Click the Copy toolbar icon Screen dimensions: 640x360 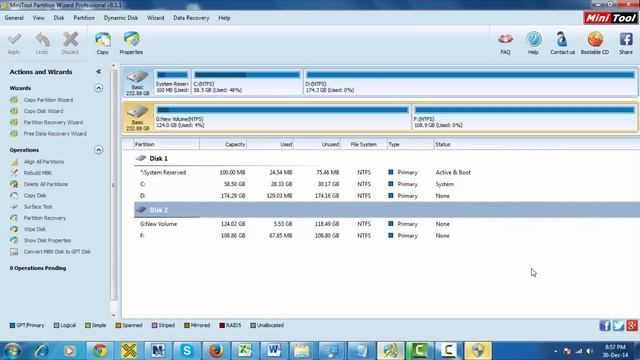(102, 43)
